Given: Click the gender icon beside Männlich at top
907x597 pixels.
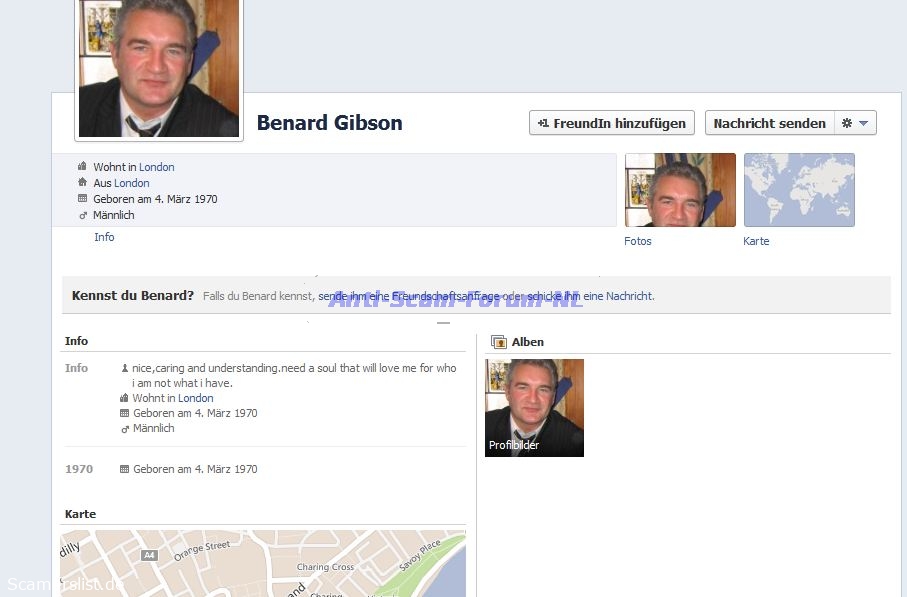Looking at the screenshot, I should click(x=83, y=215).
